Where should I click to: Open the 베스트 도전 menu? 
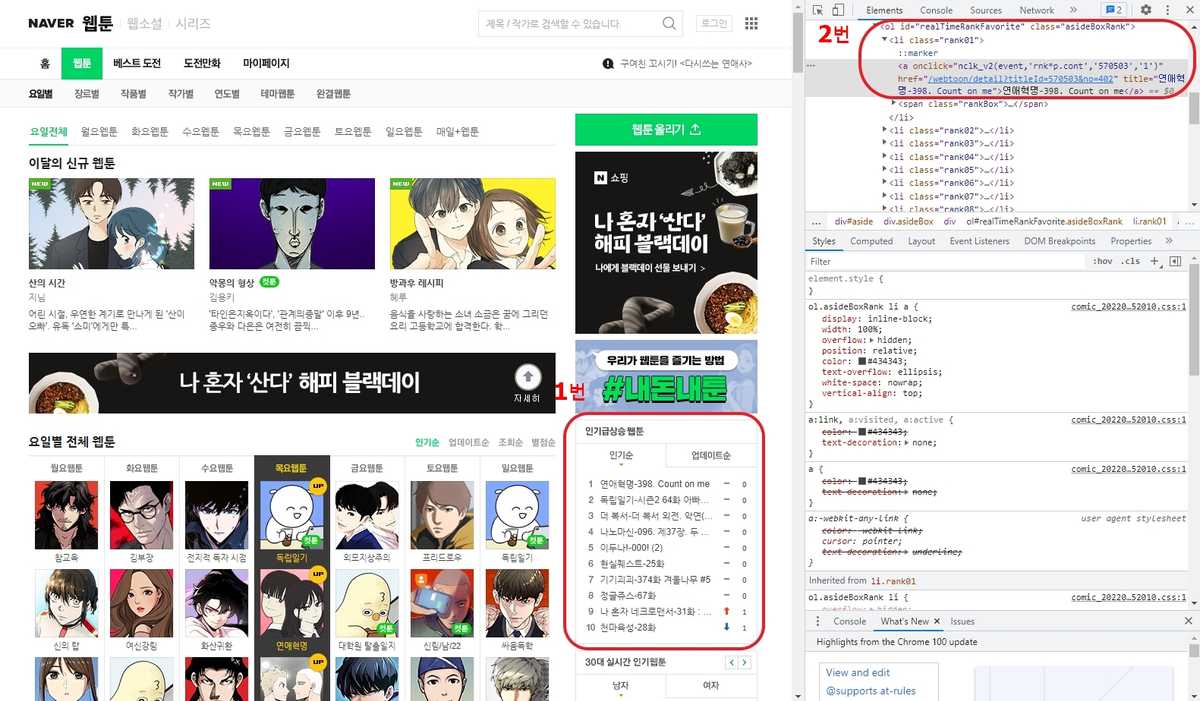(x=137, y=63)
